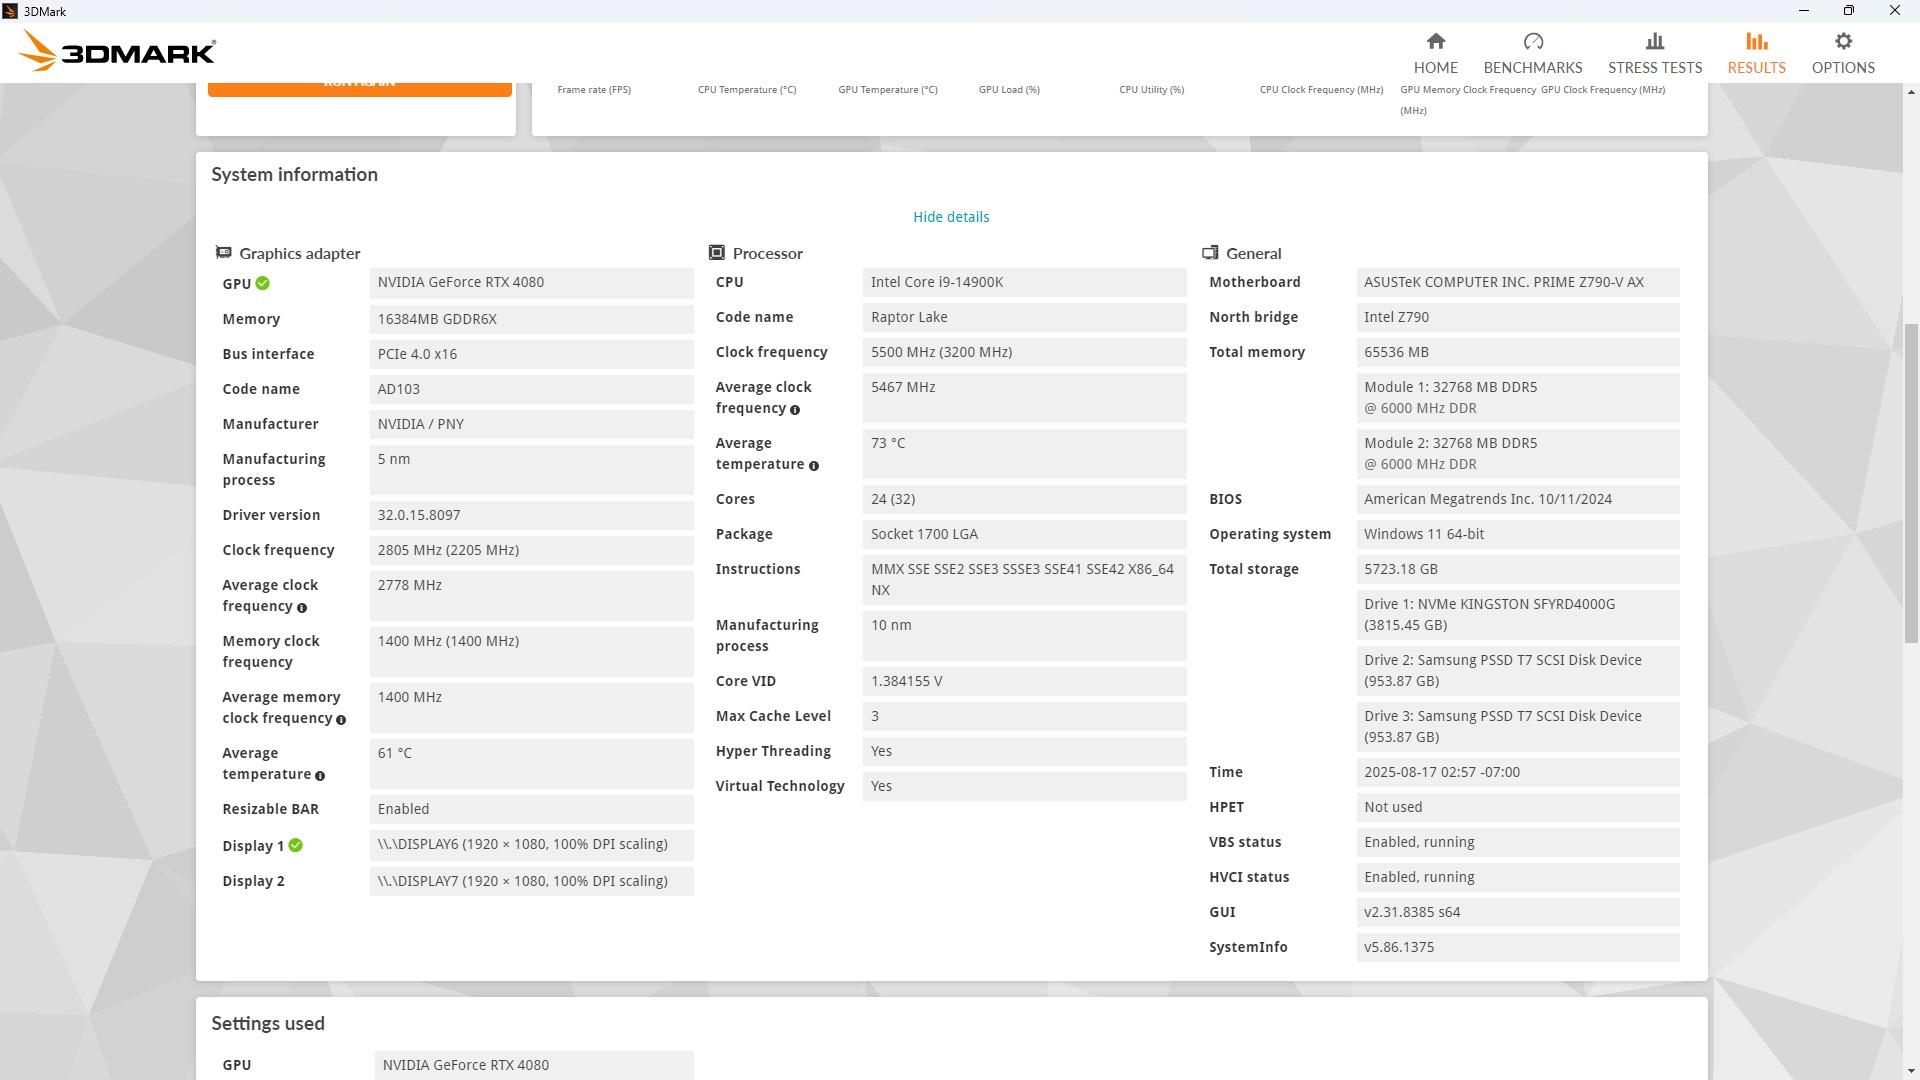Click green check icon next to GPU
The width and height of the screenshot is (1920, 1080).
click(262, 283)
